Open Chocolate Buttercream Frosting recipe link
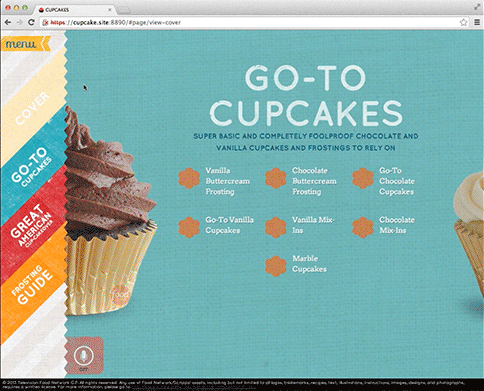 314,181
